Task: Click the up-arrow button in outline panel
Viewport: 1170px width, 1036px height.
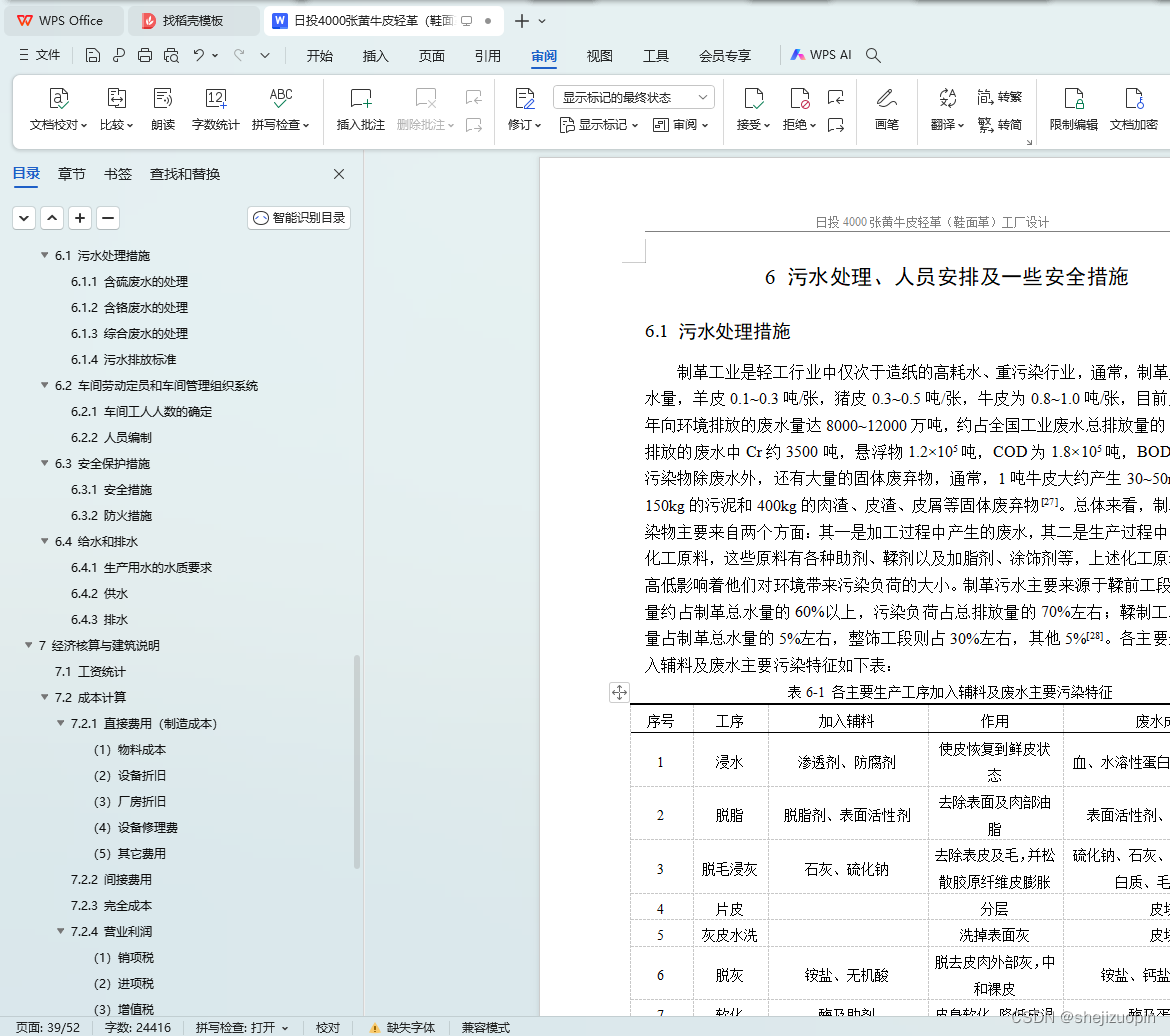Action: [51, 218]
